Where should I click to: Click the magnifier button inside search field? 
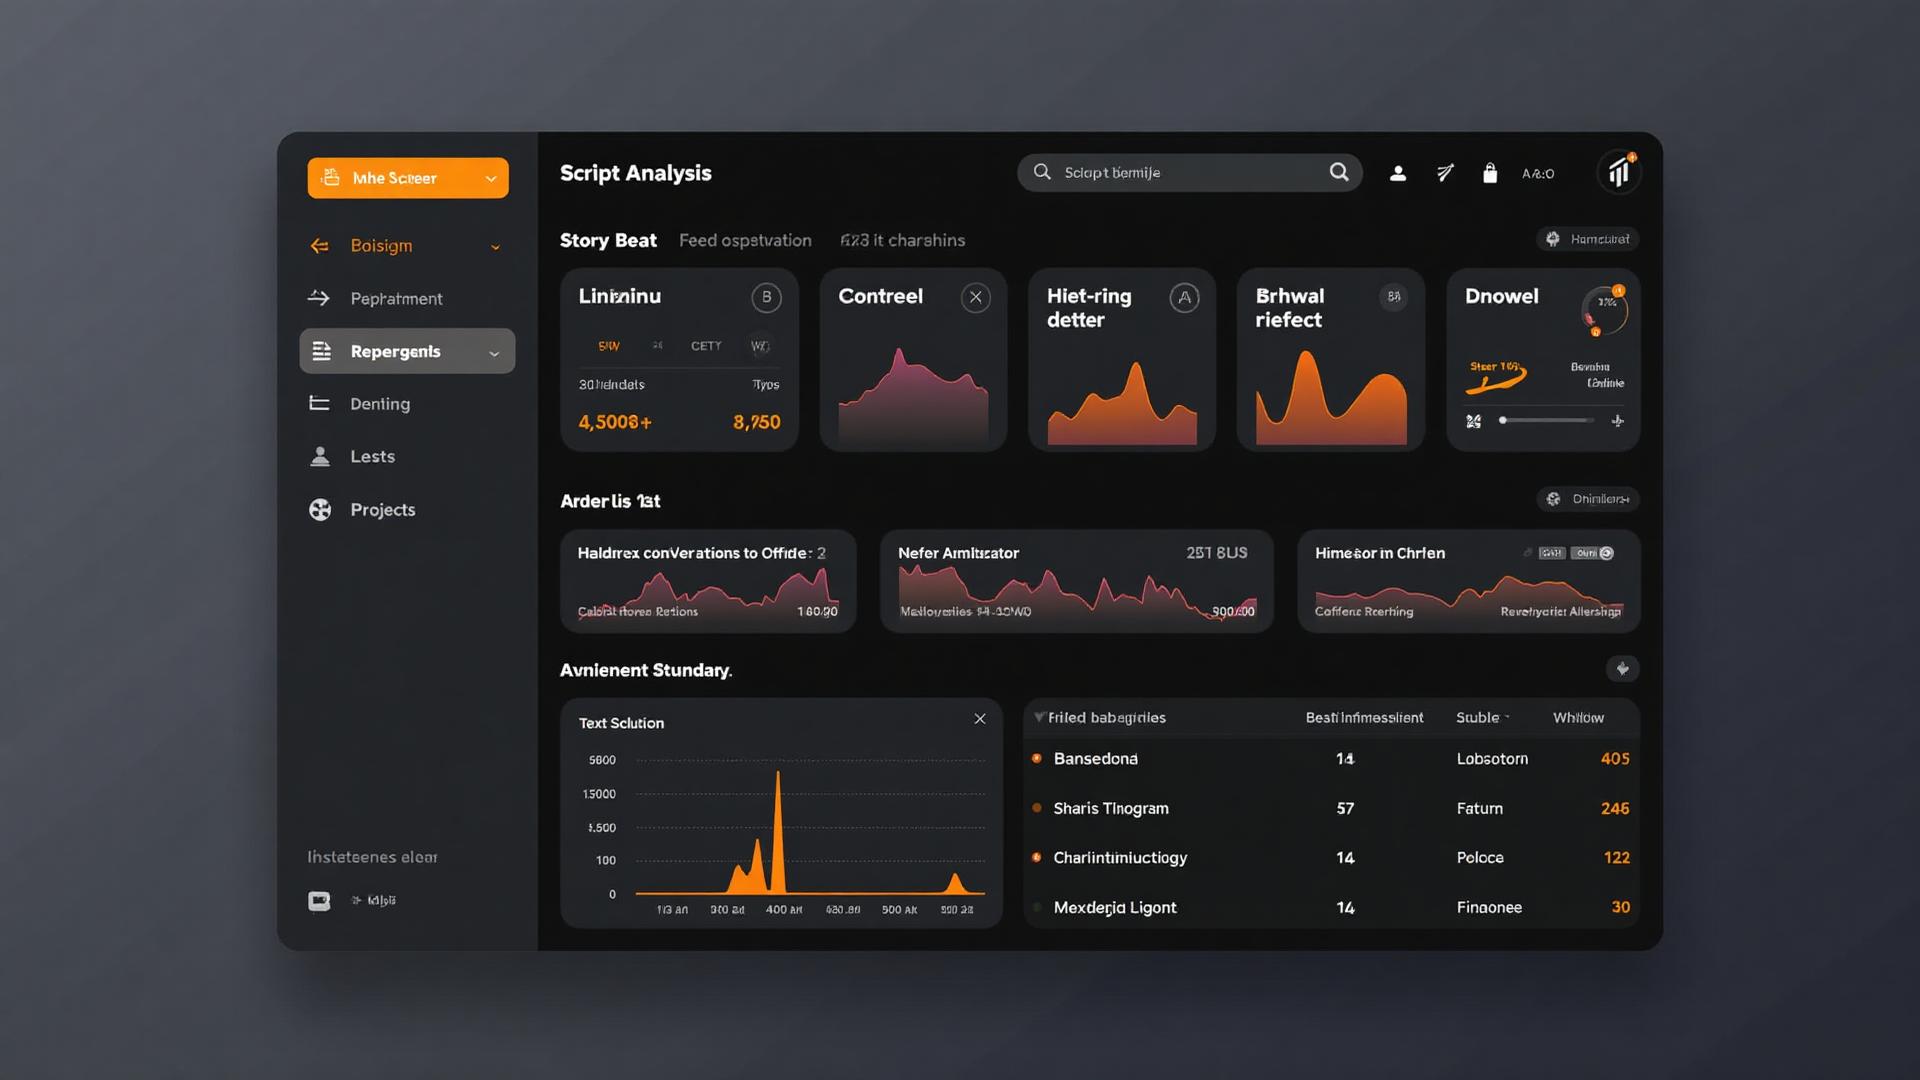click(1339, 172)
